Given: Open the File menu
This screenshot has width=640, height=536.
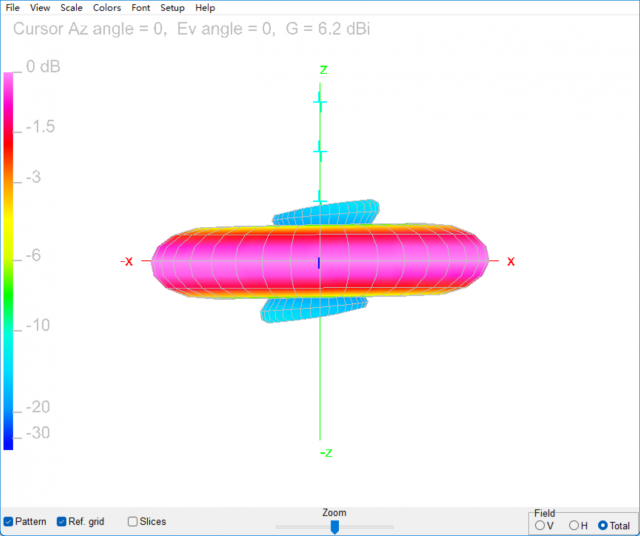Looking at the screenshot, I should [13, 8].
